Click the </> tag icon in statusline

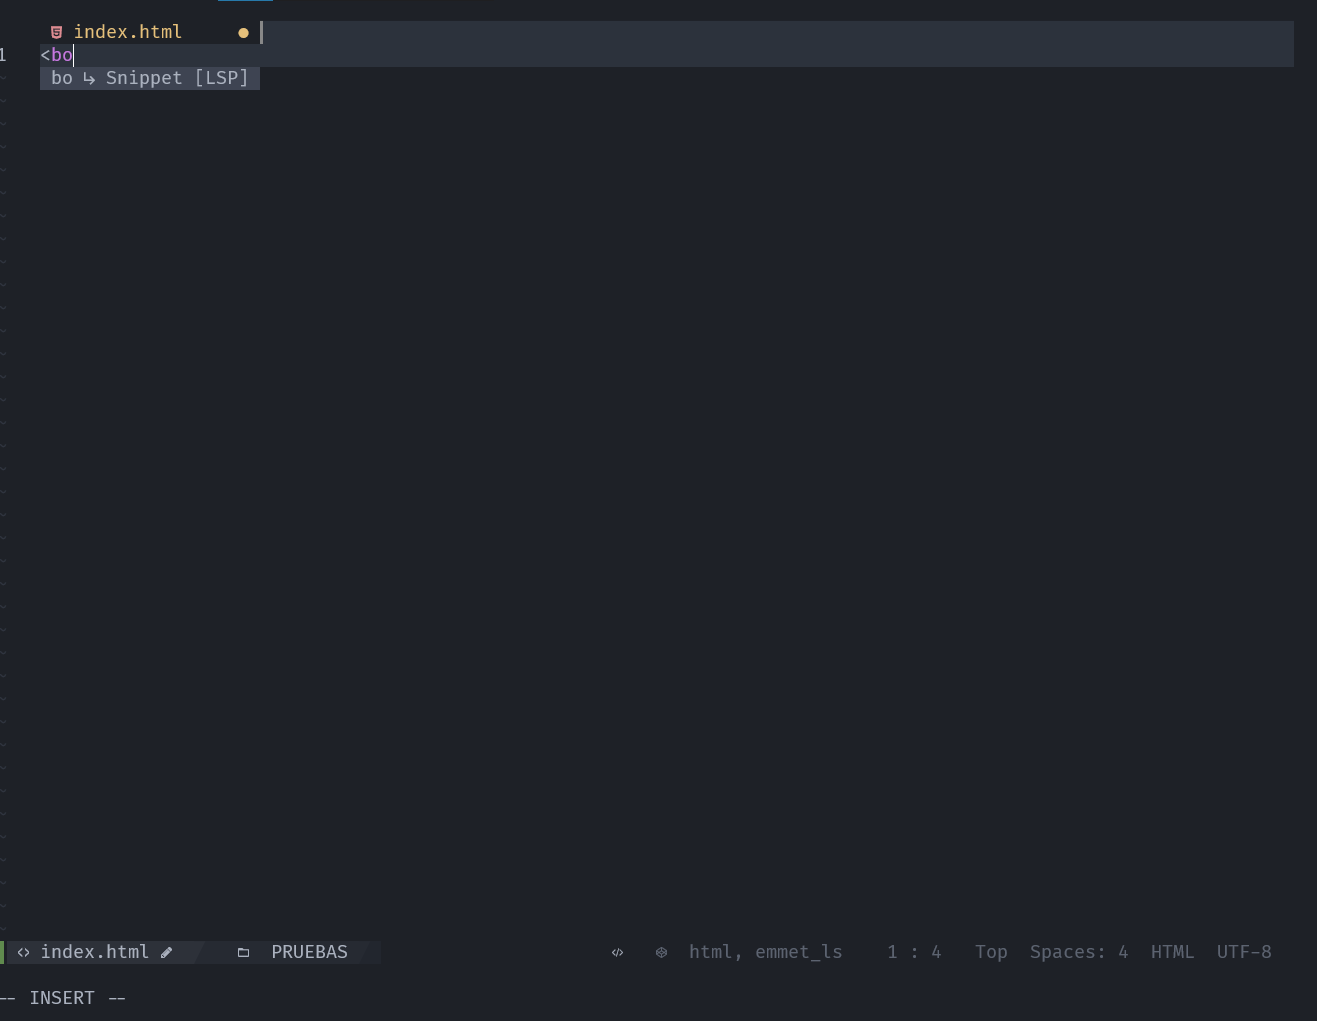617,952
